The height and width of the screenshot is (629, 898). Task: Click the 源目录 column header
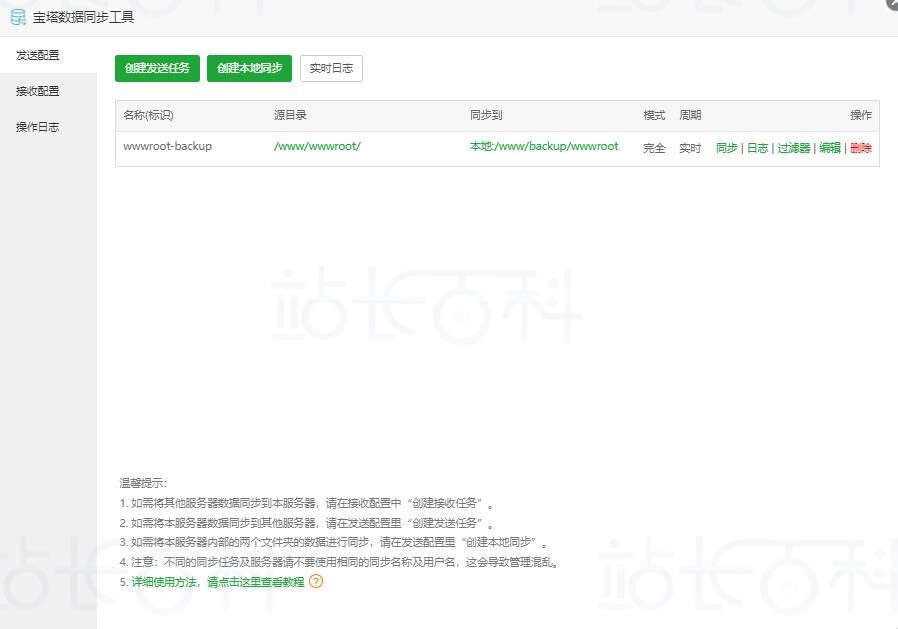[x=290, y=115]
